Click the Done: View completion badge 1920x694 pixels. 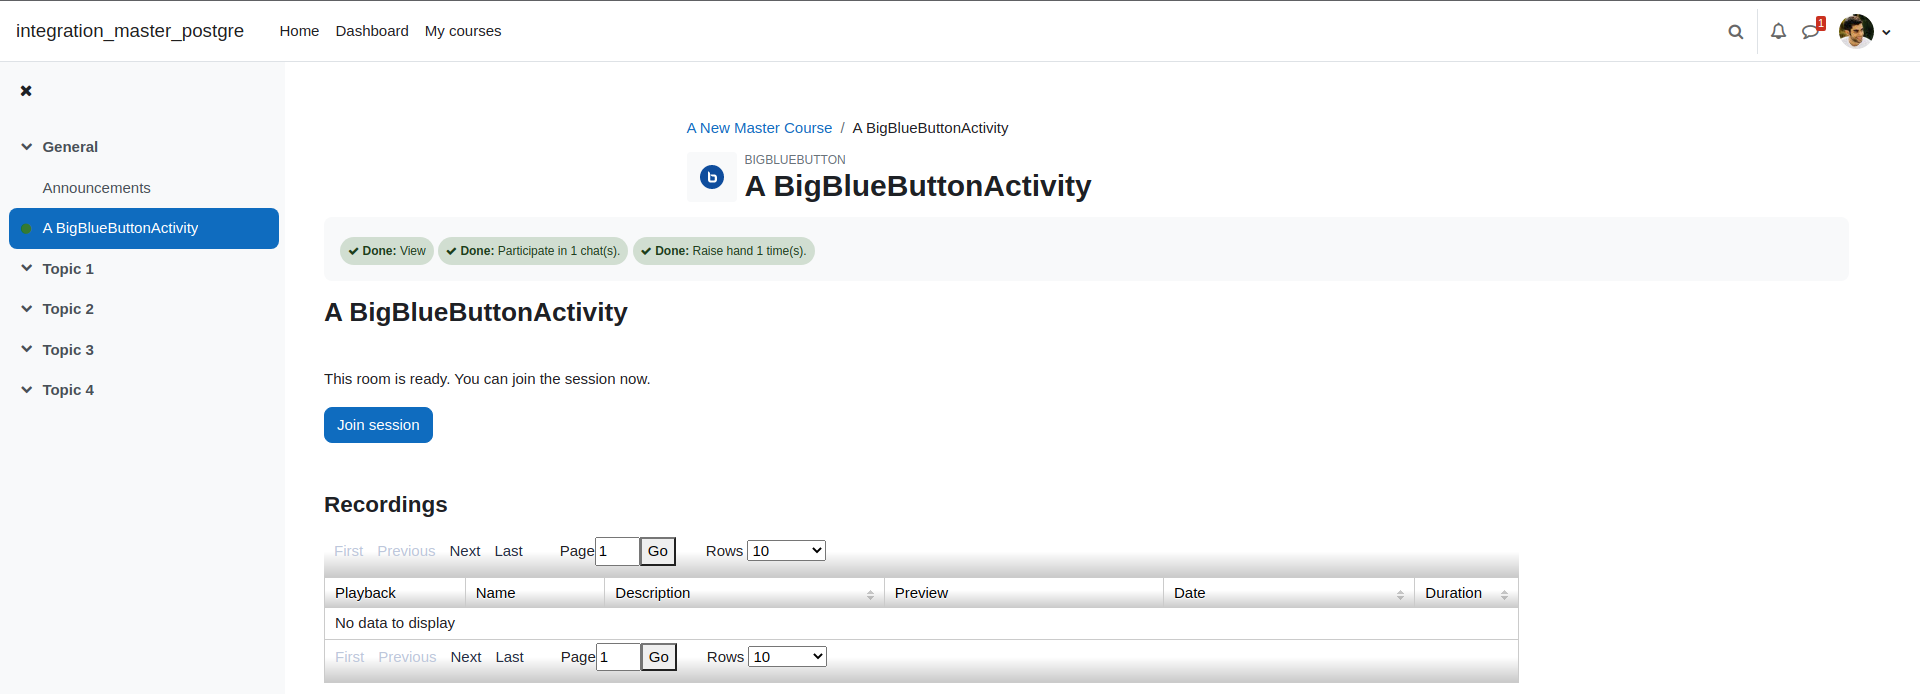click(x=387, y=251)
